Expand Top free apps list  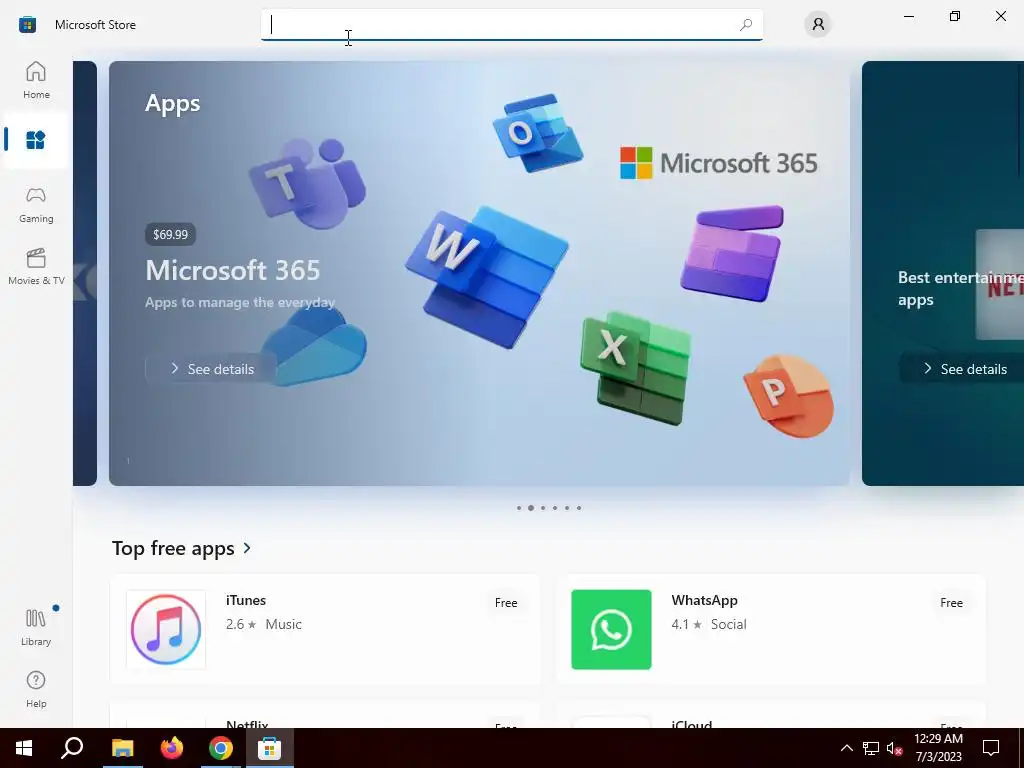click(248, 548)
